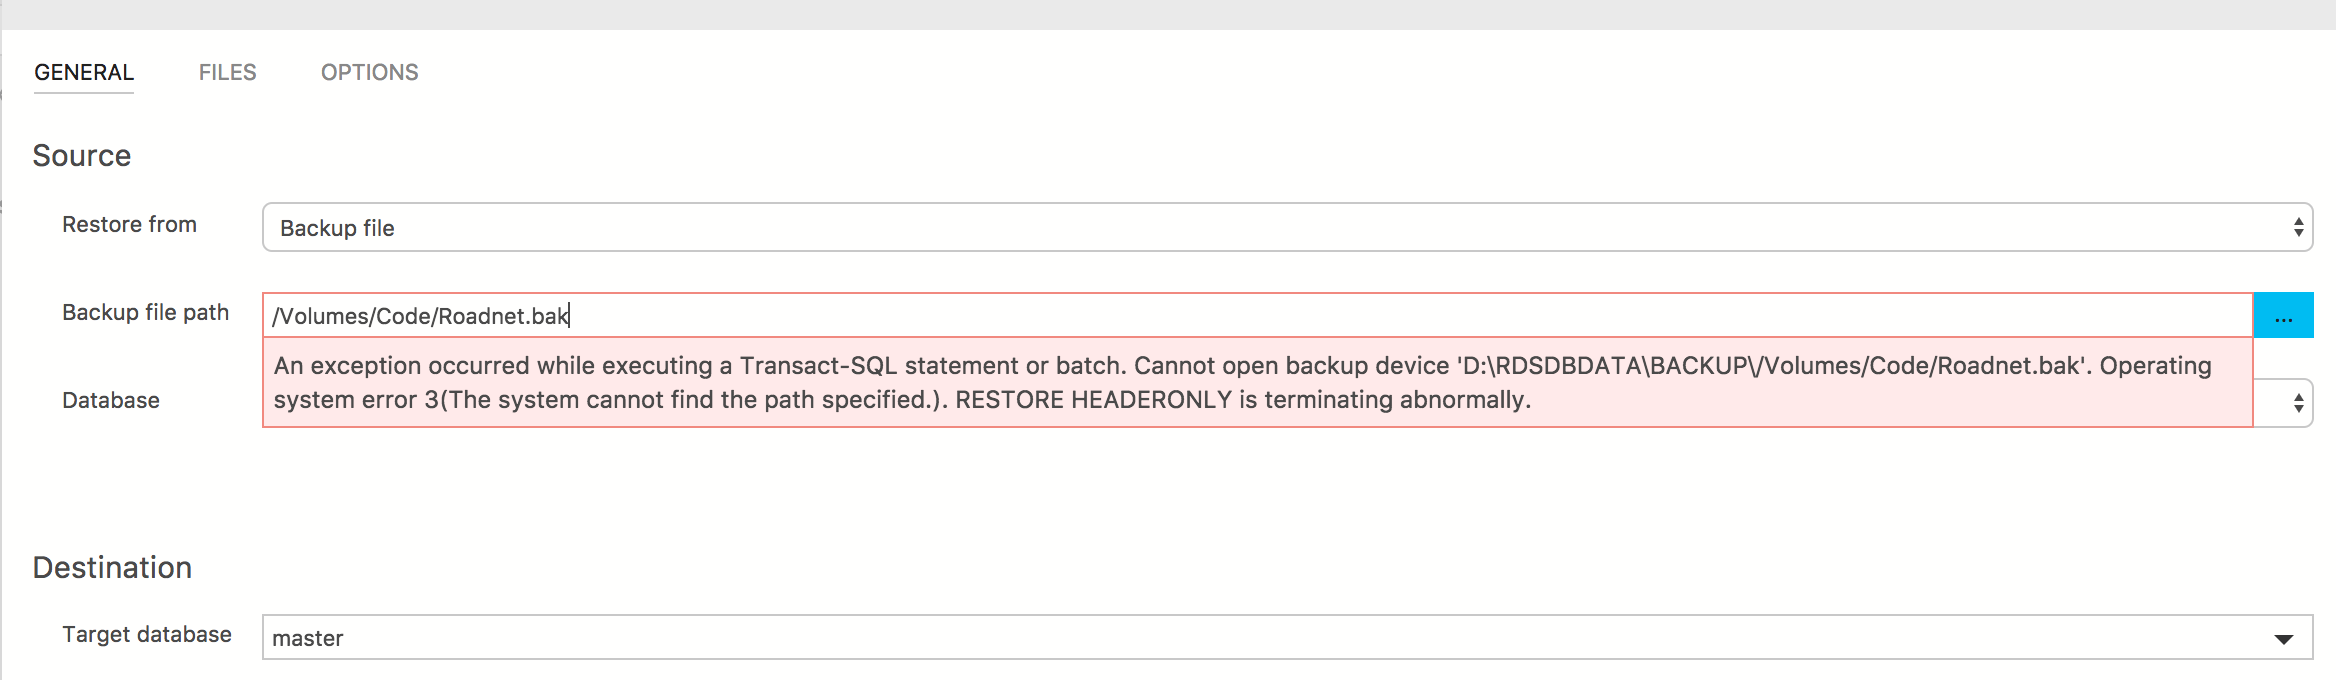Click the 'Restore from' label
The image size is (2336, 680).
point(130,224)
